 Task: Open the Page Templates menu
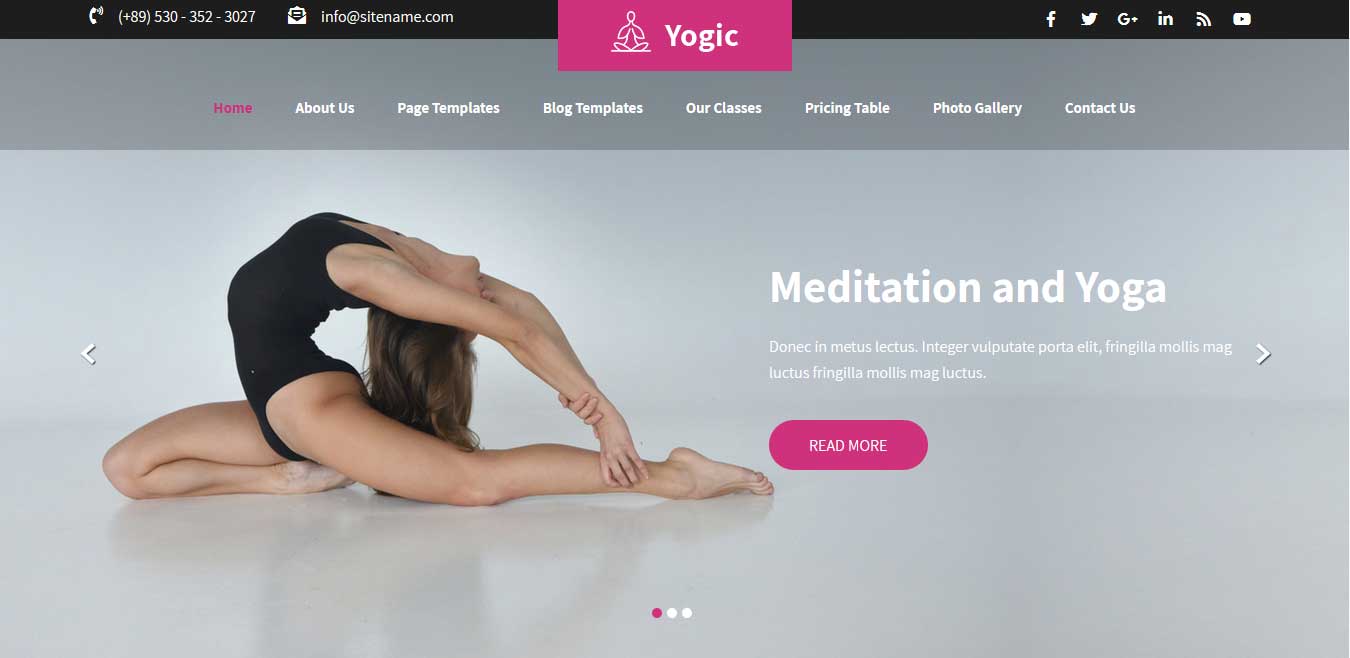point(448,108)
